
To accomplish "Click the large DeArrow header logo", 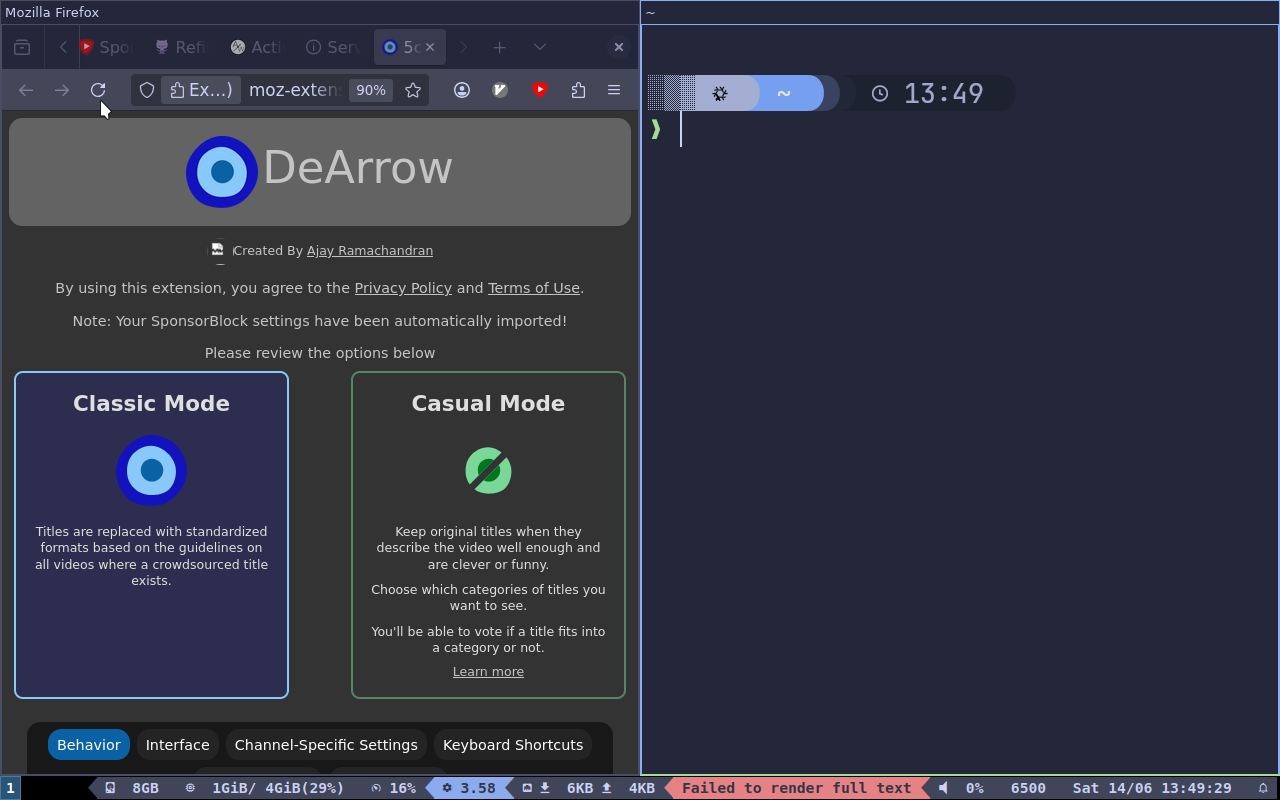I will click(222, 172).
